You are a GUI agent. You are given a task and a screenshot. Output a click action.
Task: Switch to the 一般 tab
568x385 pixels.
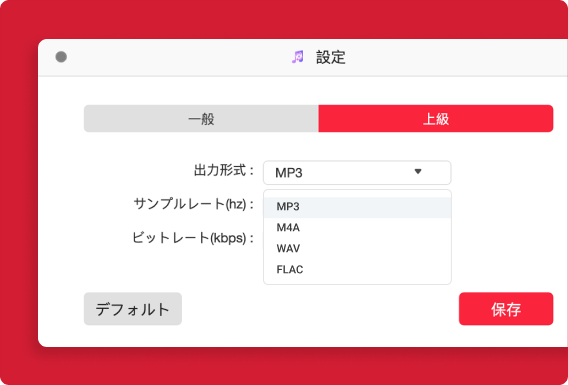[x=201, y=118]
